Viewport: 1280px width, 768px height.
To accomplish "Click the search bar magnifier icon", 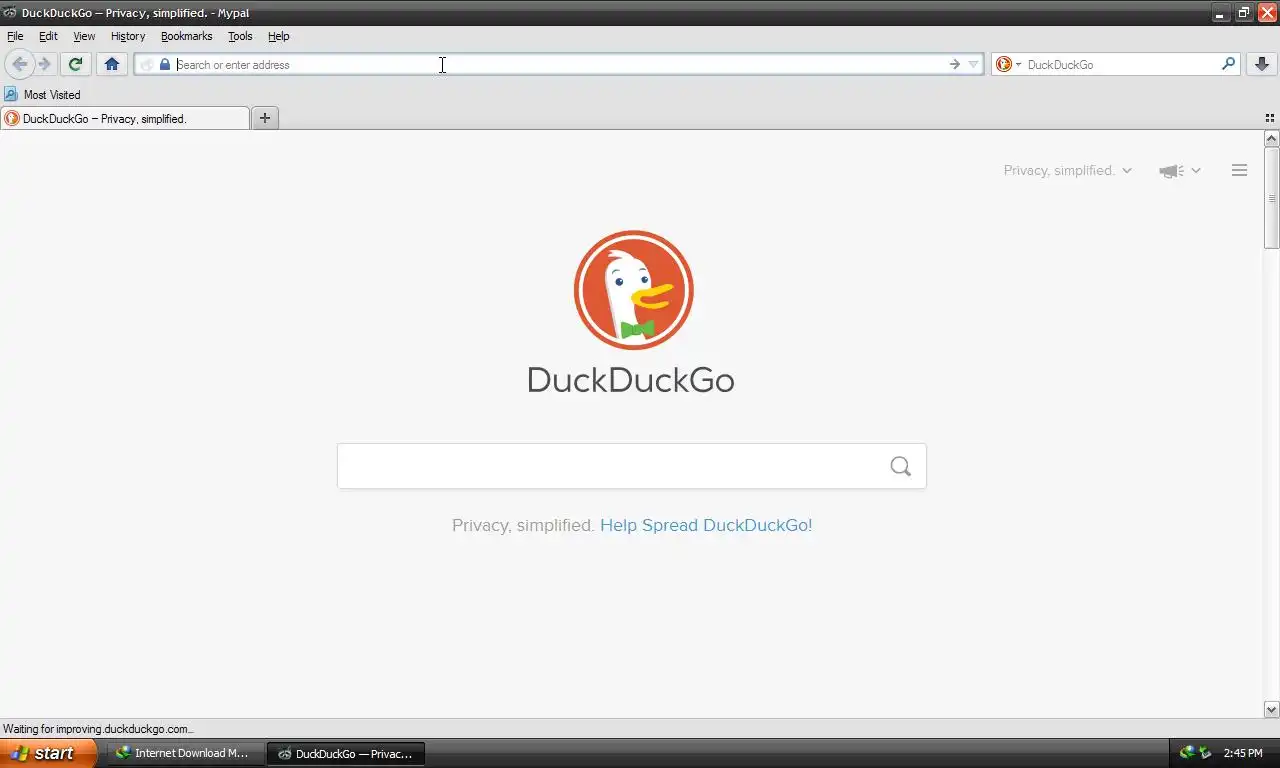I will click(x=1229, y=64).
